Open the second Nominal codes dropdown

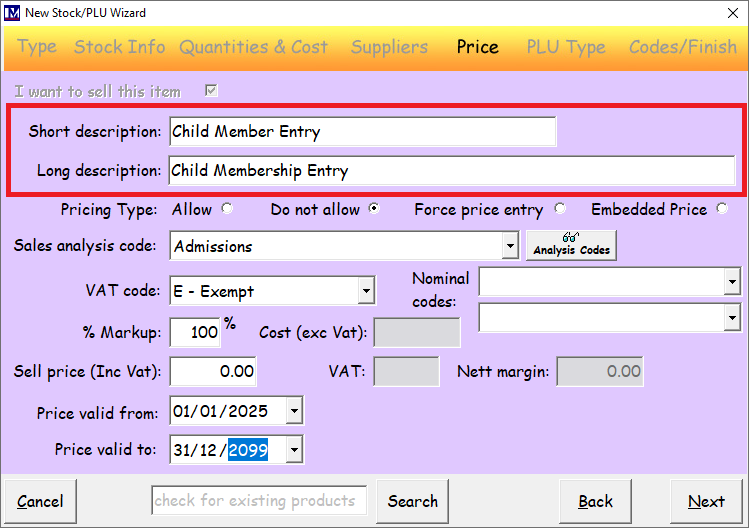coord(732,317)
